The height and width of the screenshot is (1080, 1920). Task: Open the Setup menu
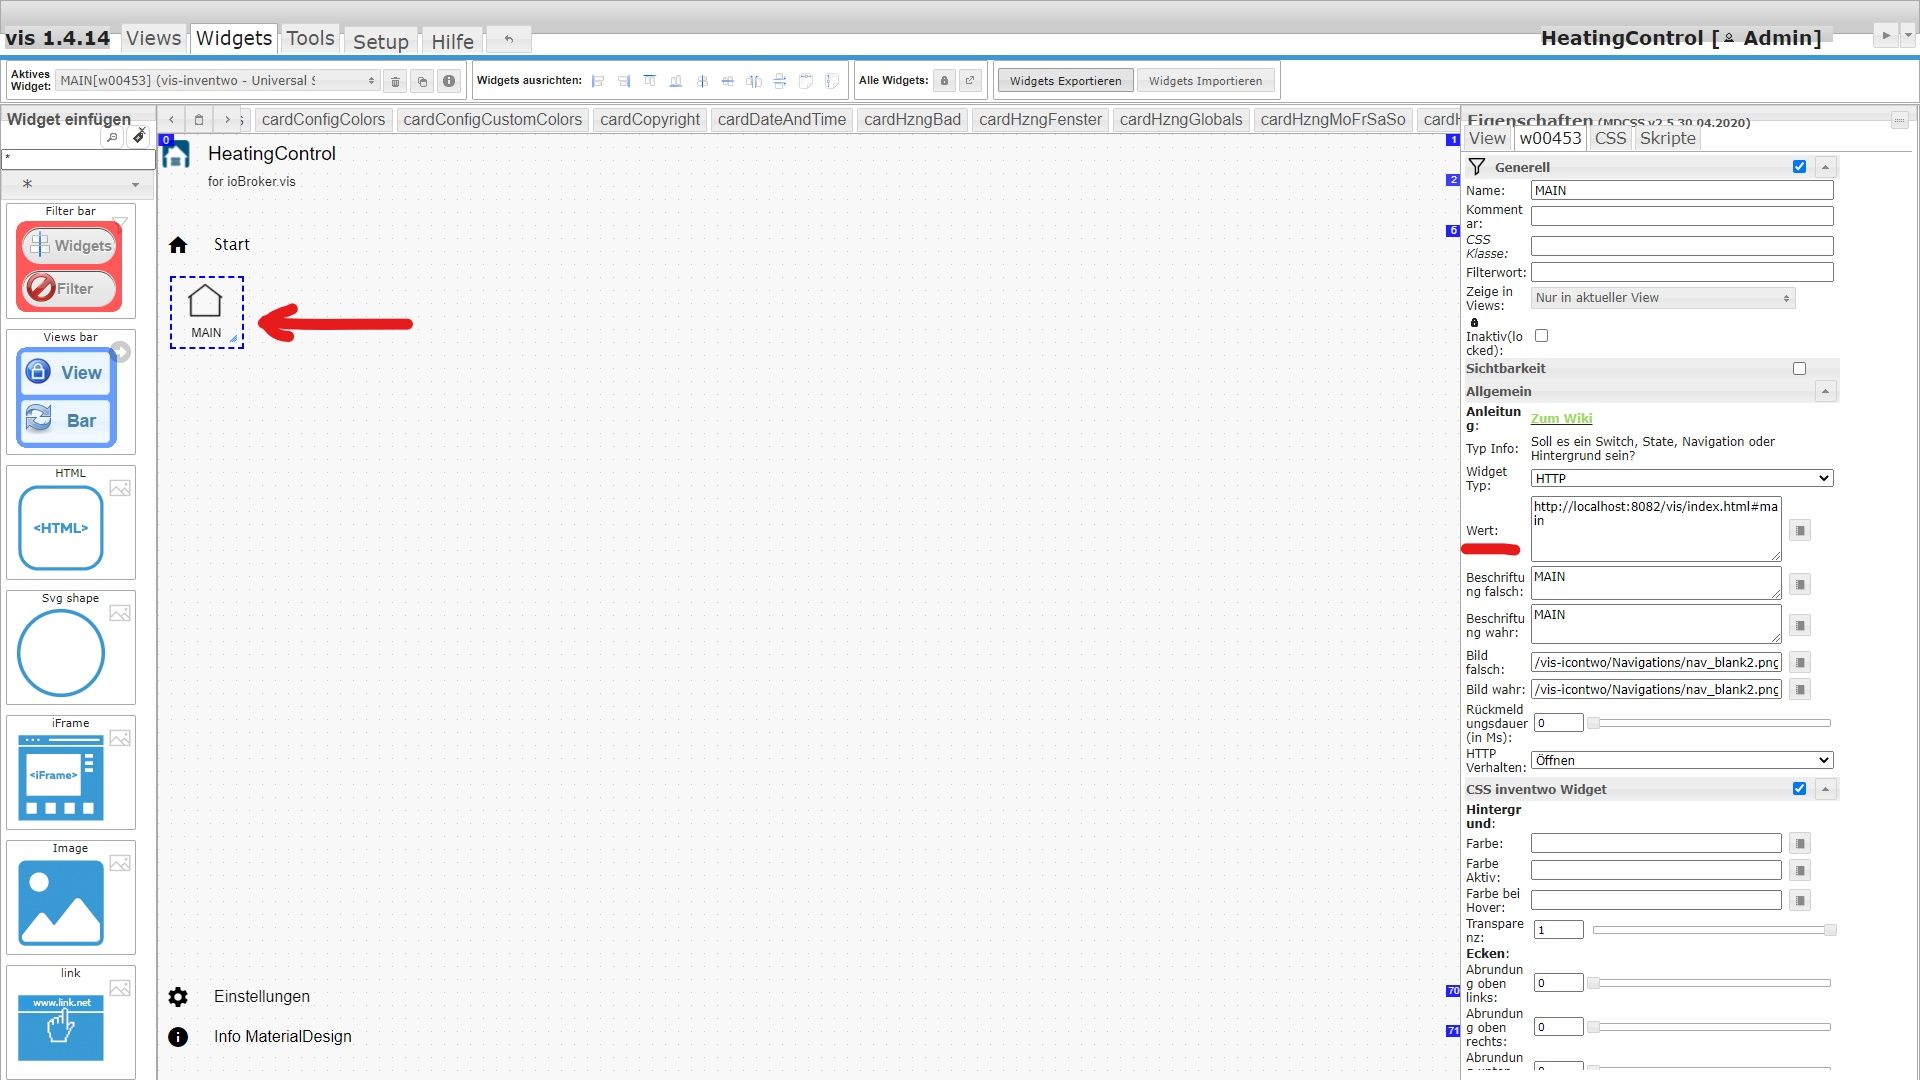(x=381, y=41)
